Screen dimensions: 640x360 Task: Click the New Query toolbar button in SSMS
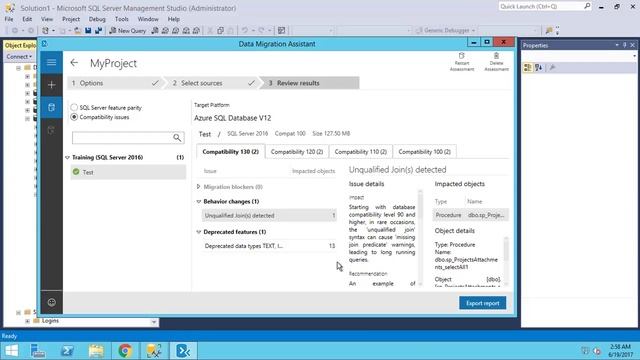pyautogui.click(x=127, y=31)
